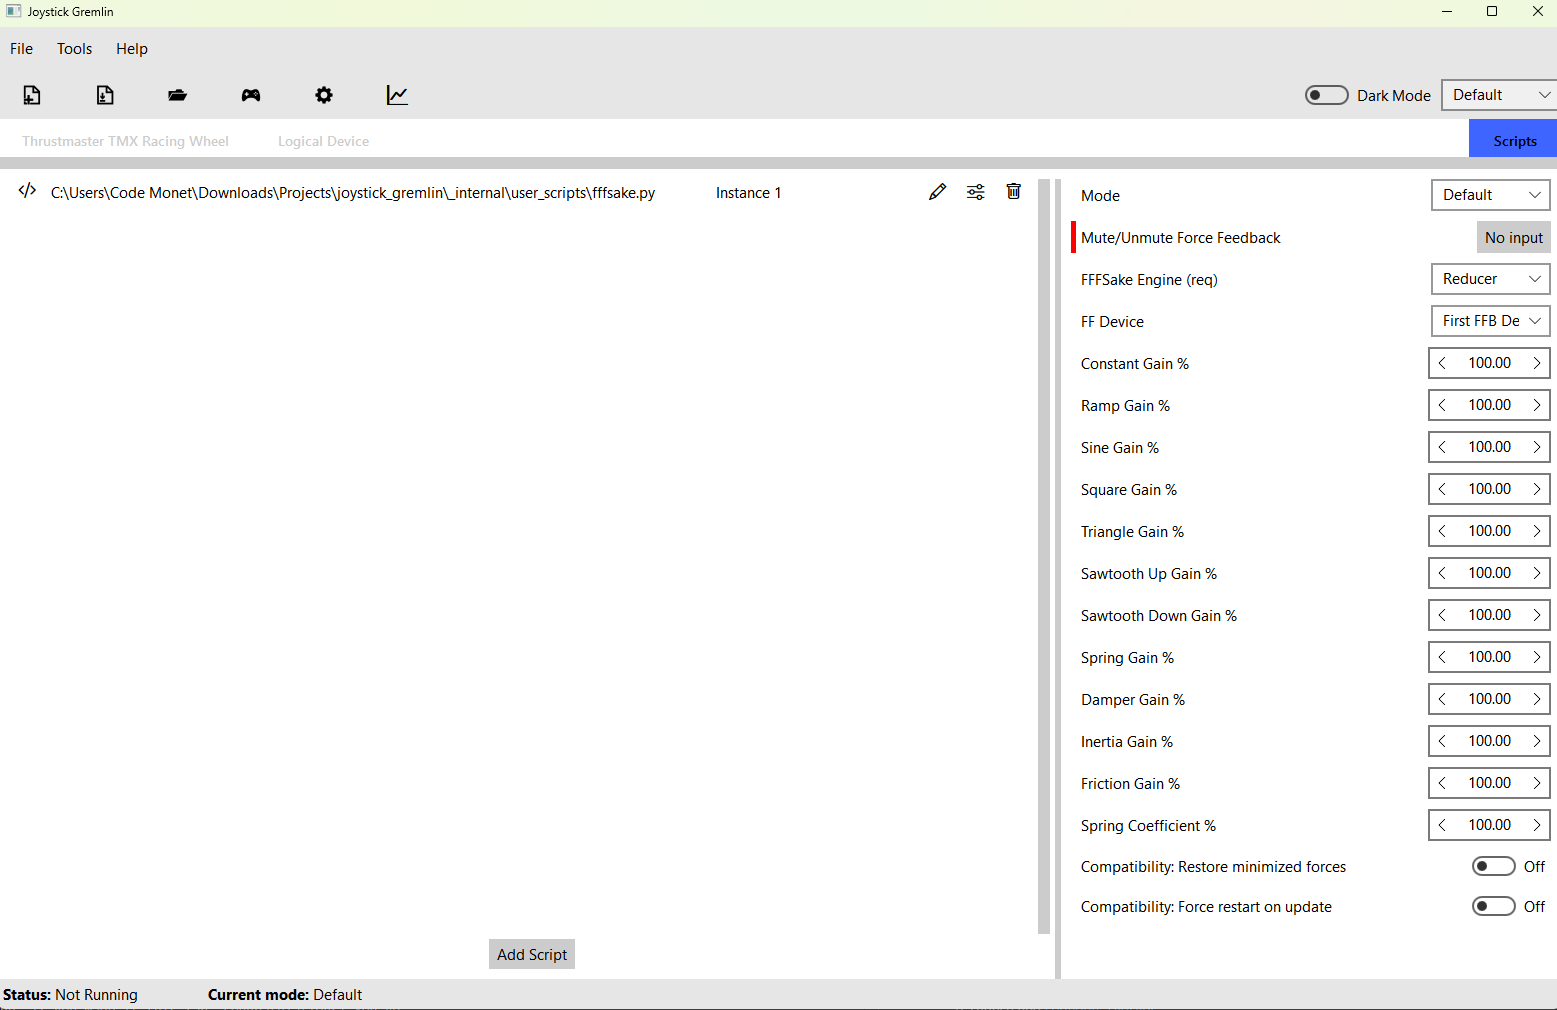This screenshot has width=1557, height=1010.
Task: Open the Mode dropdown set to Default
Action: (x=1490, y=195)
